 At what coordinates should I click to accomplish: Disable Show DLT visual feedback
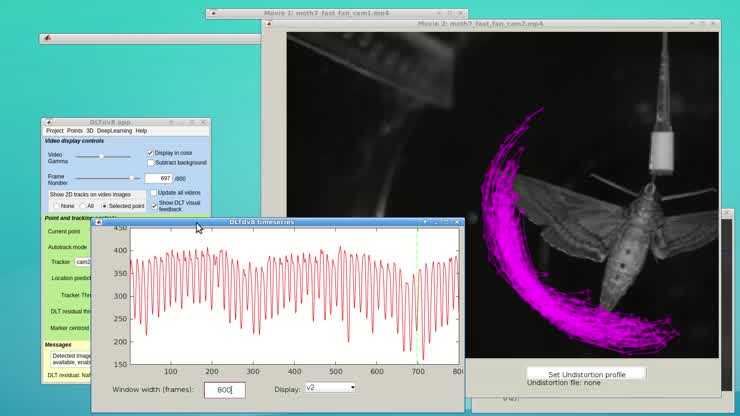click(154, 204)
